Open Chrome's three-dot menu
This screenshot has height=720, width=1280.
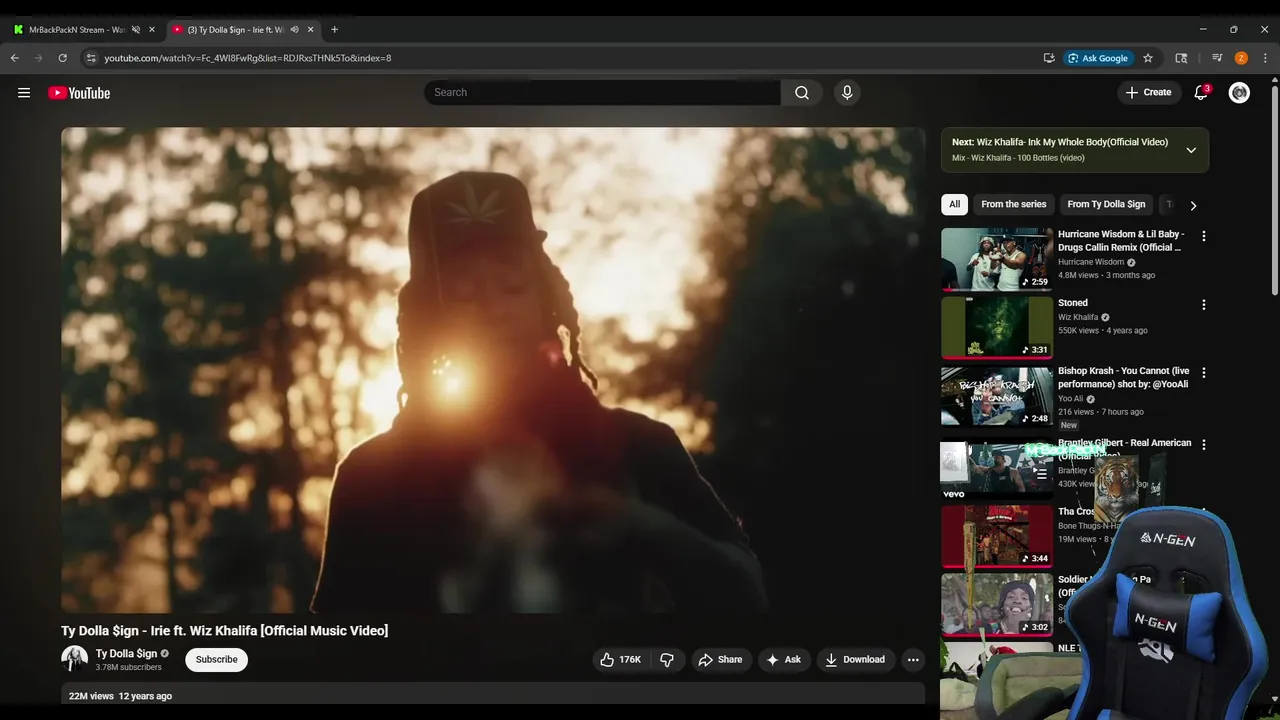(1265, 58)
